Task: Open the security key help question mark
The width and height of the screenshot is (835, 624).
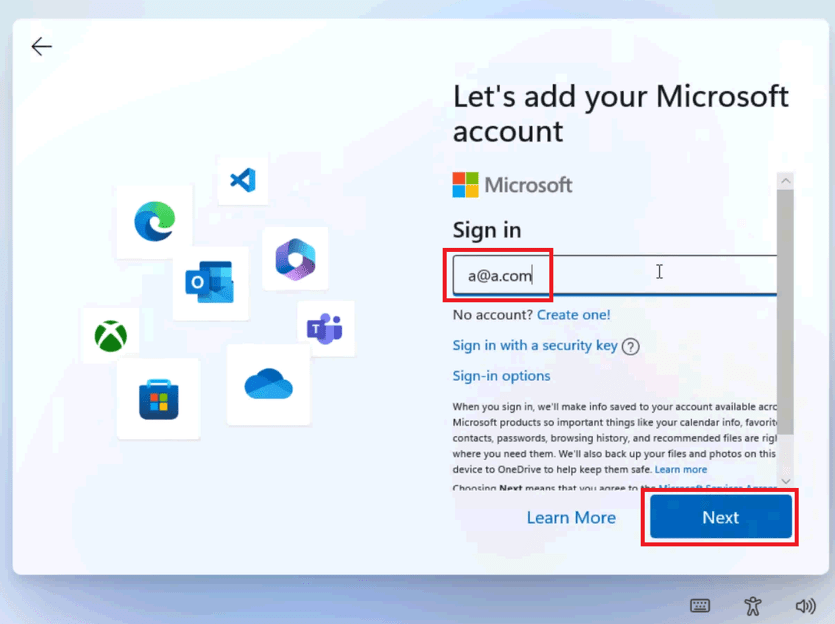Action: tap(631, 347)
